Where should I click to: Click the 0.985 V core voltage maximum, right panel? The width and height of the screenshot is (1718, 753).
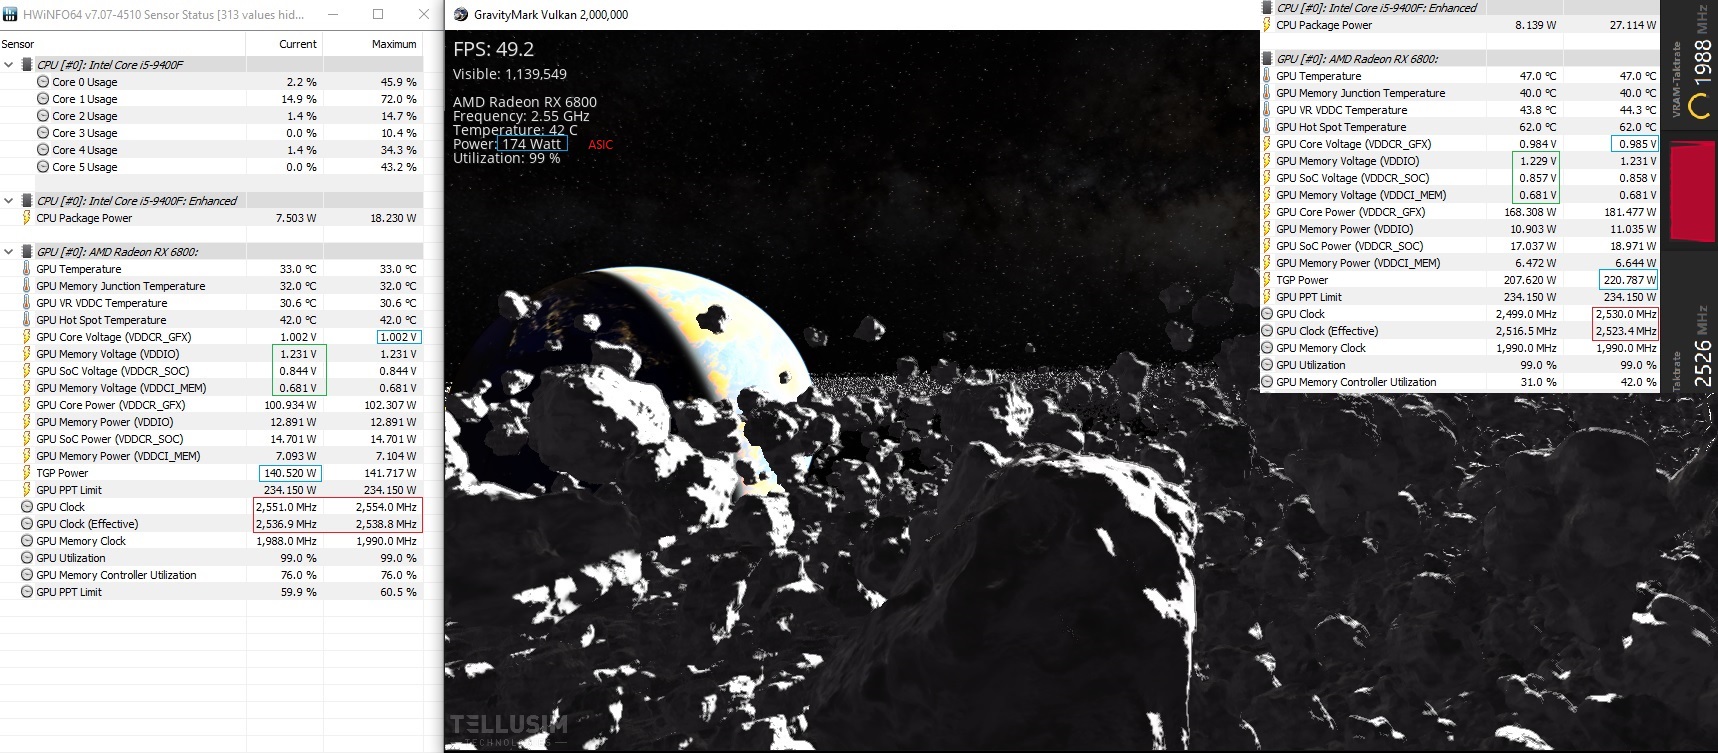[x=1636, y=144]
